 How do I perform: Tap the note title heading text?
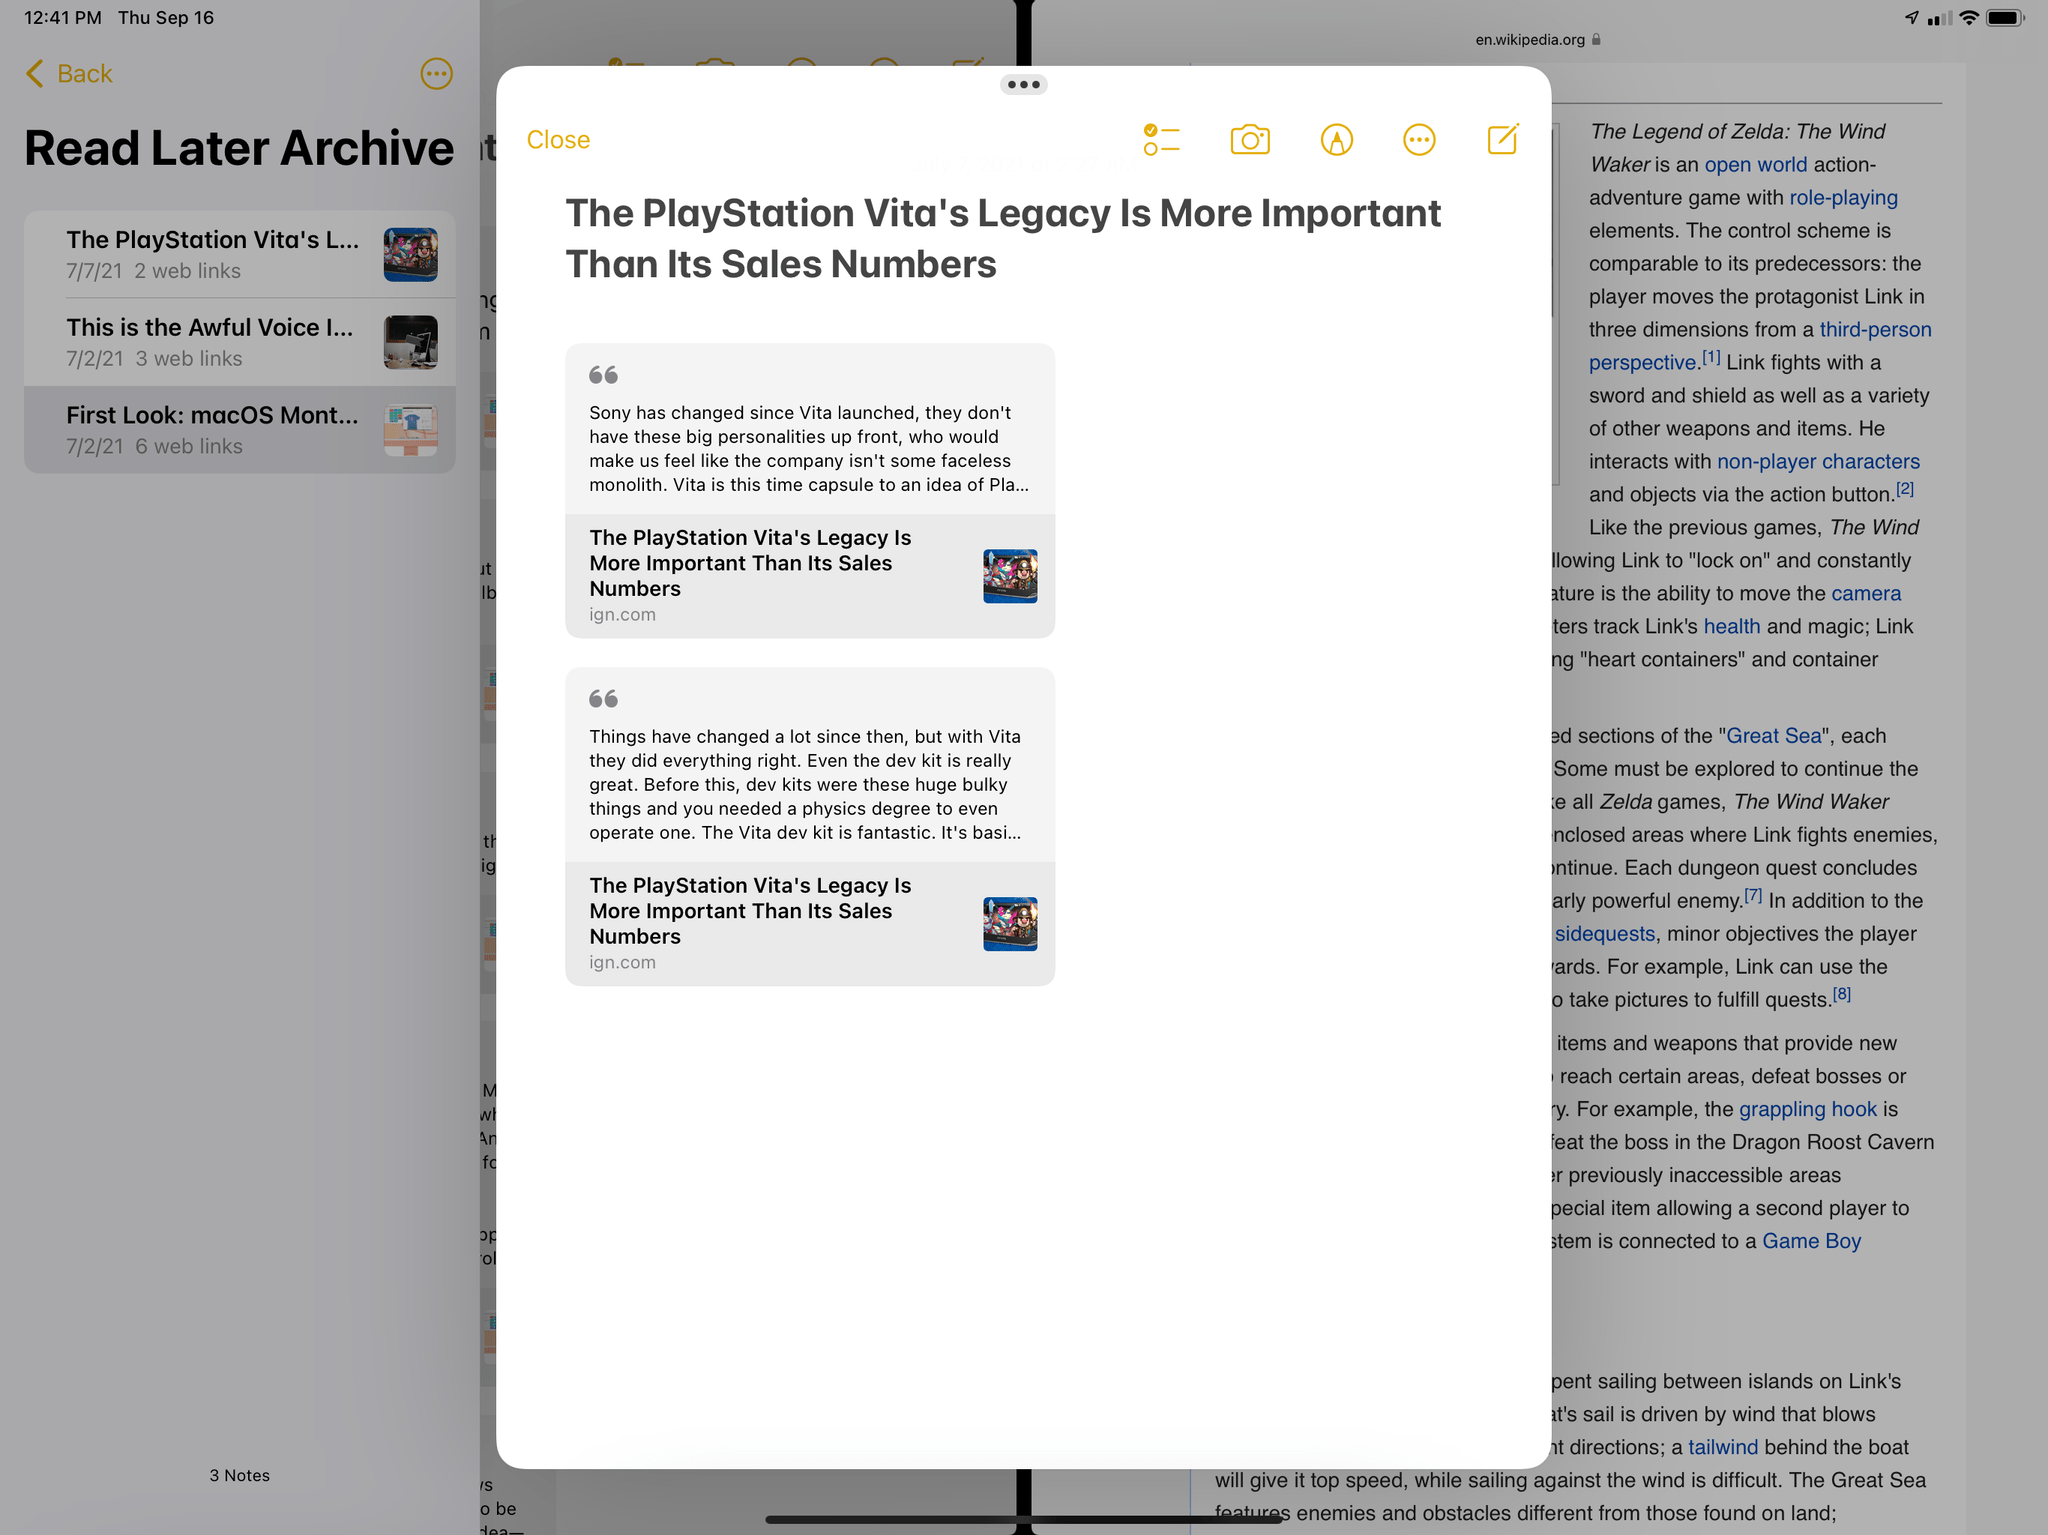pyautogui.click(x=1003, y=239)
